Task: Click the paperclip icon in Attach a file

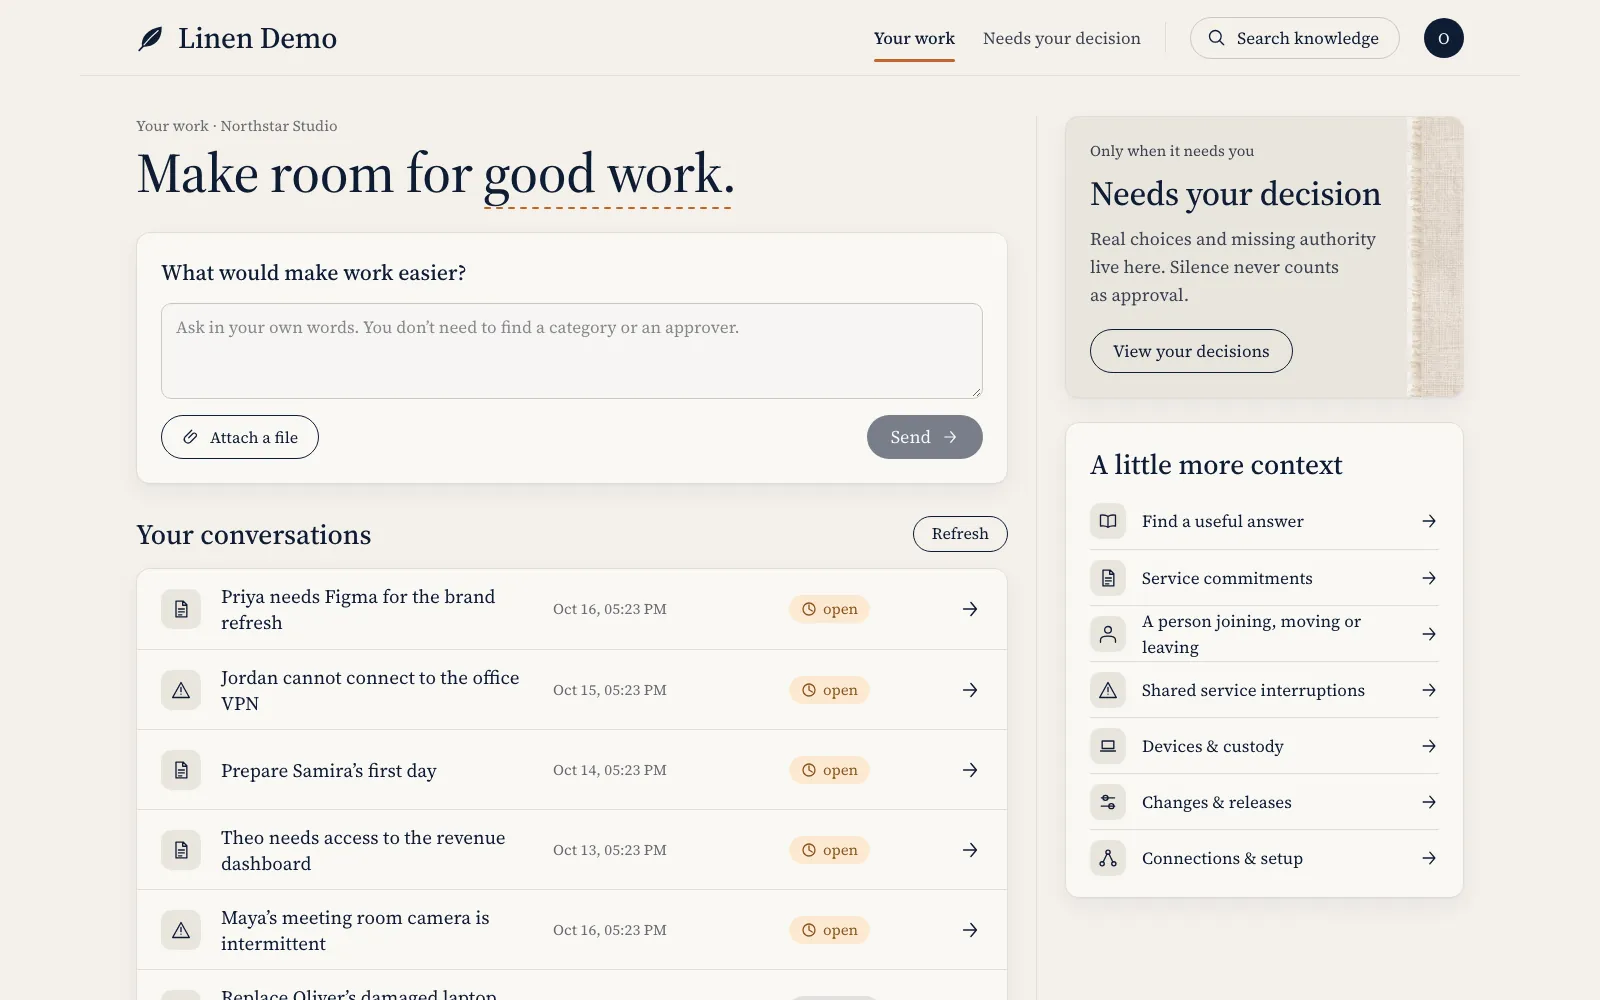Action: coord(190,437)
